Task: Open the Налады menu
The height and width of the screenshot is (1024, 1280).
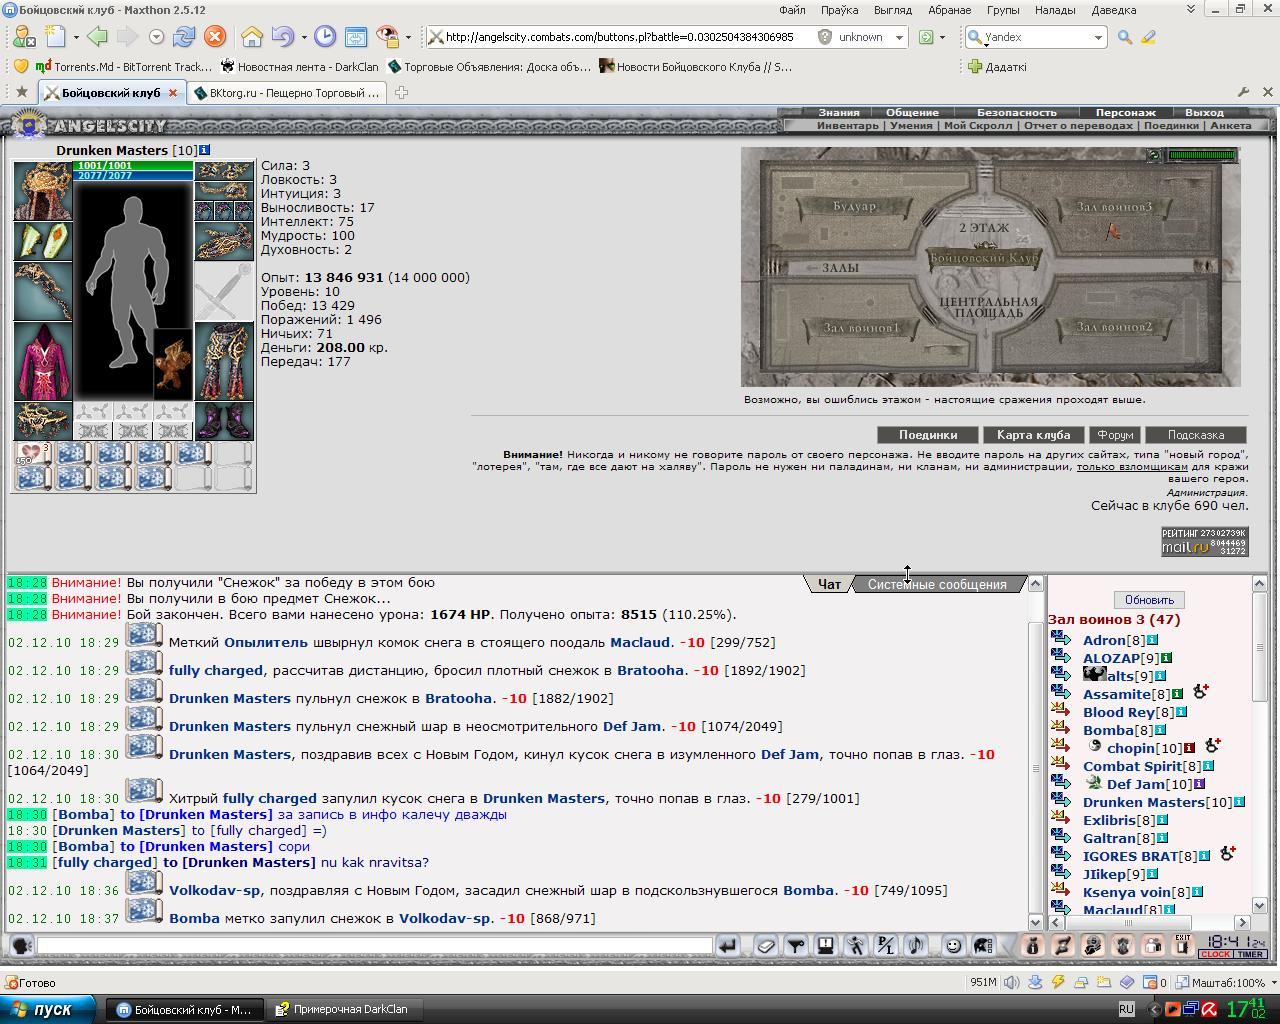Action: click(x=1055, y=10)
